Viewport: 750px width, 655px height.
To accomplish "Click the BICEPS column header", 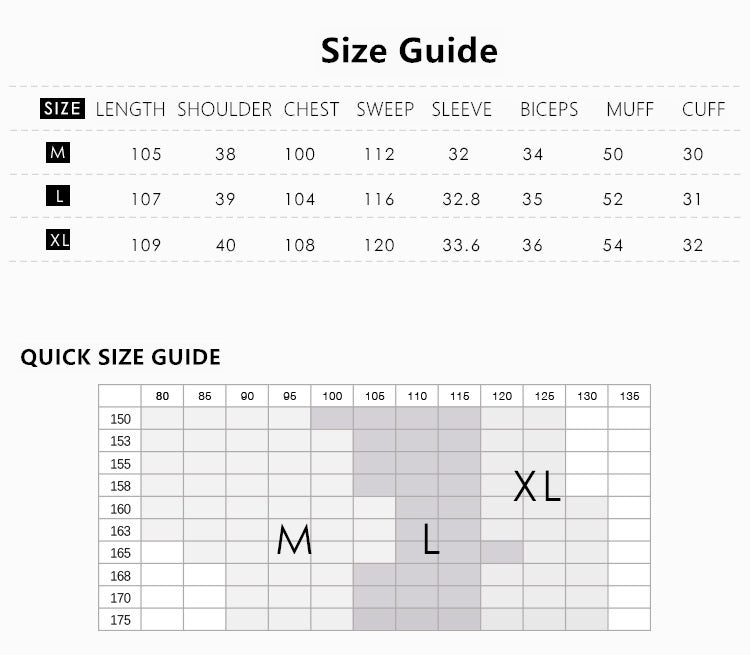I will point(549,110).
